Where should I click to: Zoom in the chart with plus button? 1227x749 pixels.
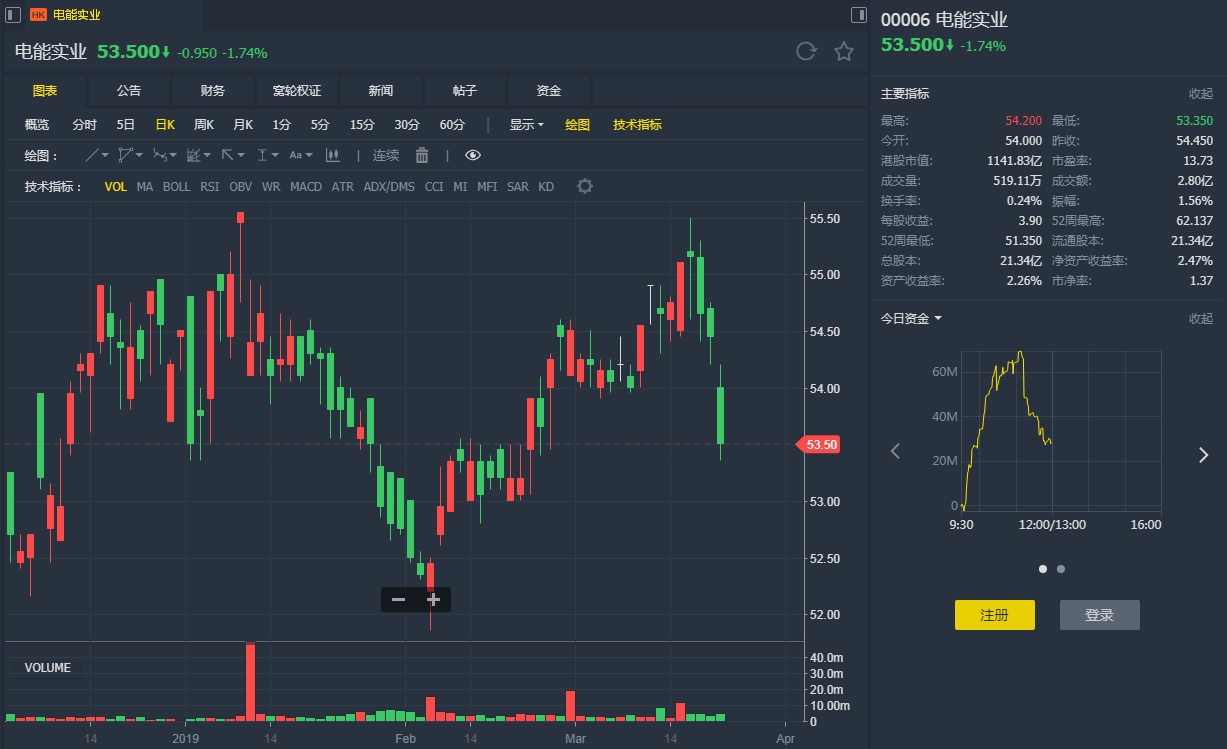[433, 599]
